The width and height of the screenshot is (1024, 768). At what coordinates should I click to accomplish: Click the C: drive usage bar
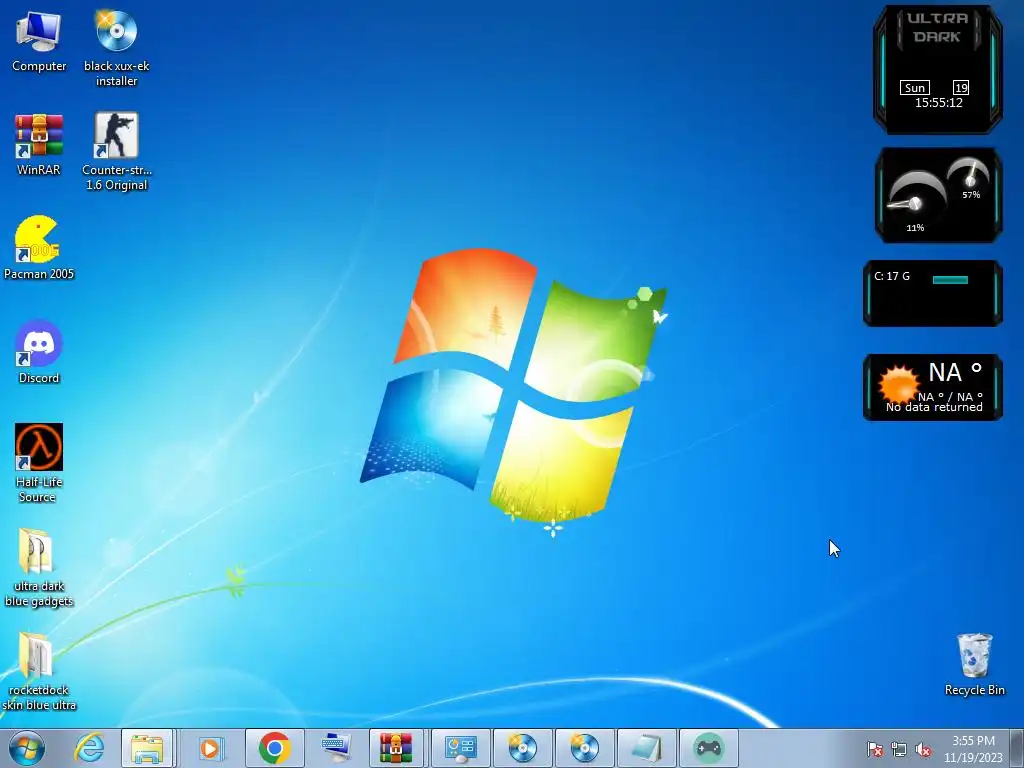(950, 280)
